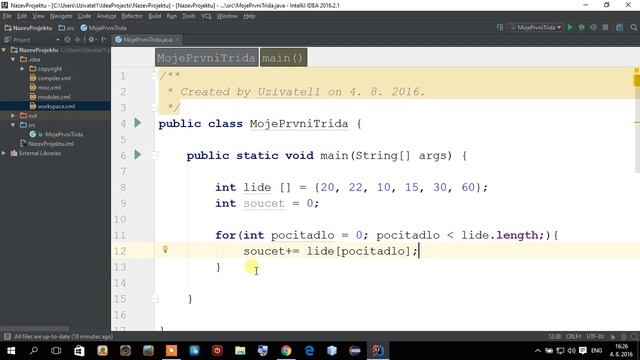
Task: Fold the comment block at line 1
Action: 154,76
